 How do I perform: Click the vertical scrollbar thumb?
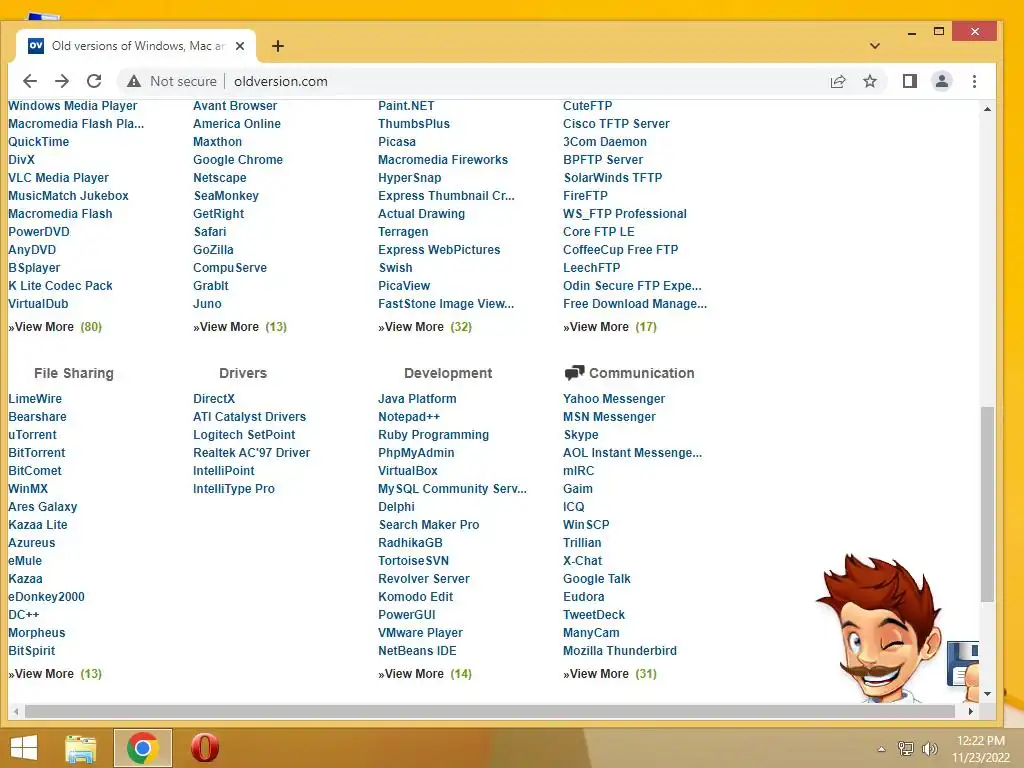point(987,504)
